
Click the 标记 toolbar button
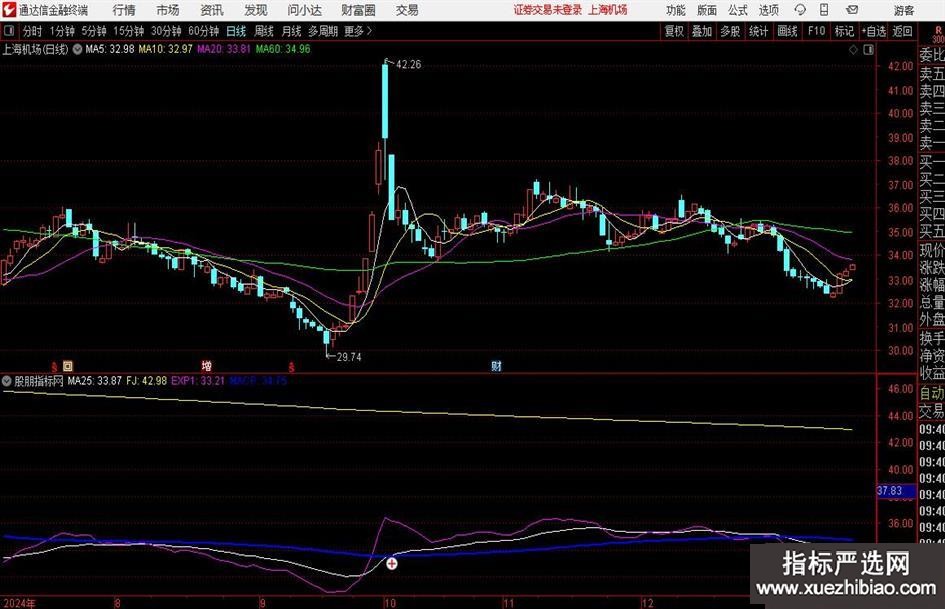click(844, 31)
